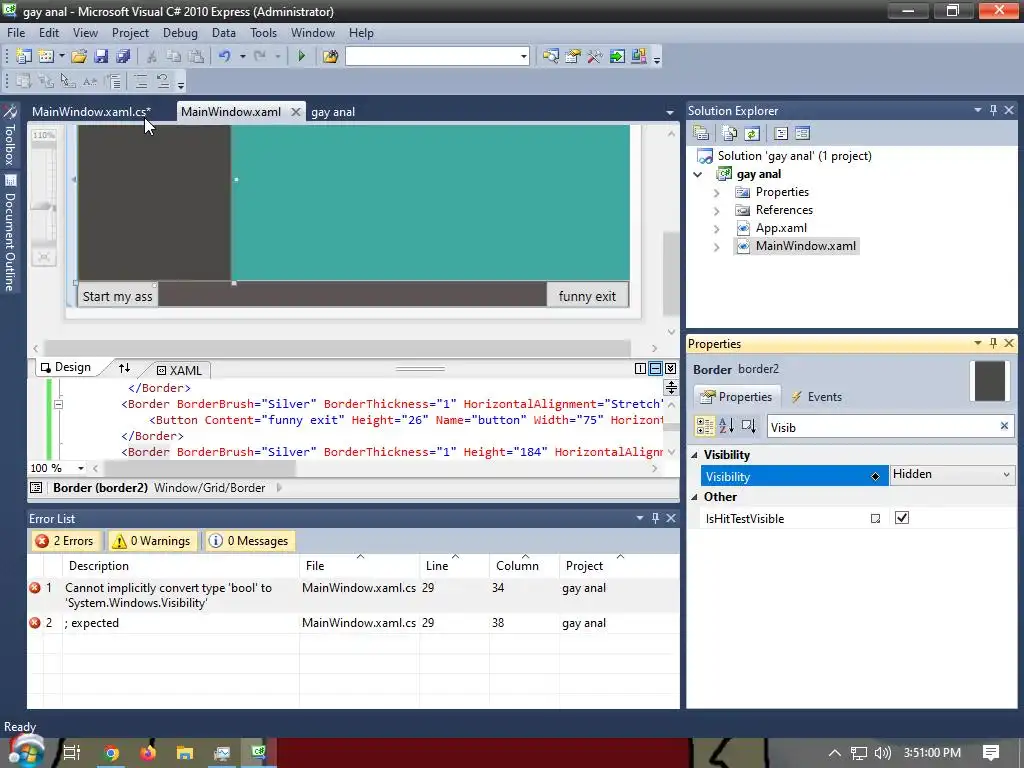Click Show All Files in Solution Explorer
The height and width of the screenshot is (768, 1024).
[729, 133]
